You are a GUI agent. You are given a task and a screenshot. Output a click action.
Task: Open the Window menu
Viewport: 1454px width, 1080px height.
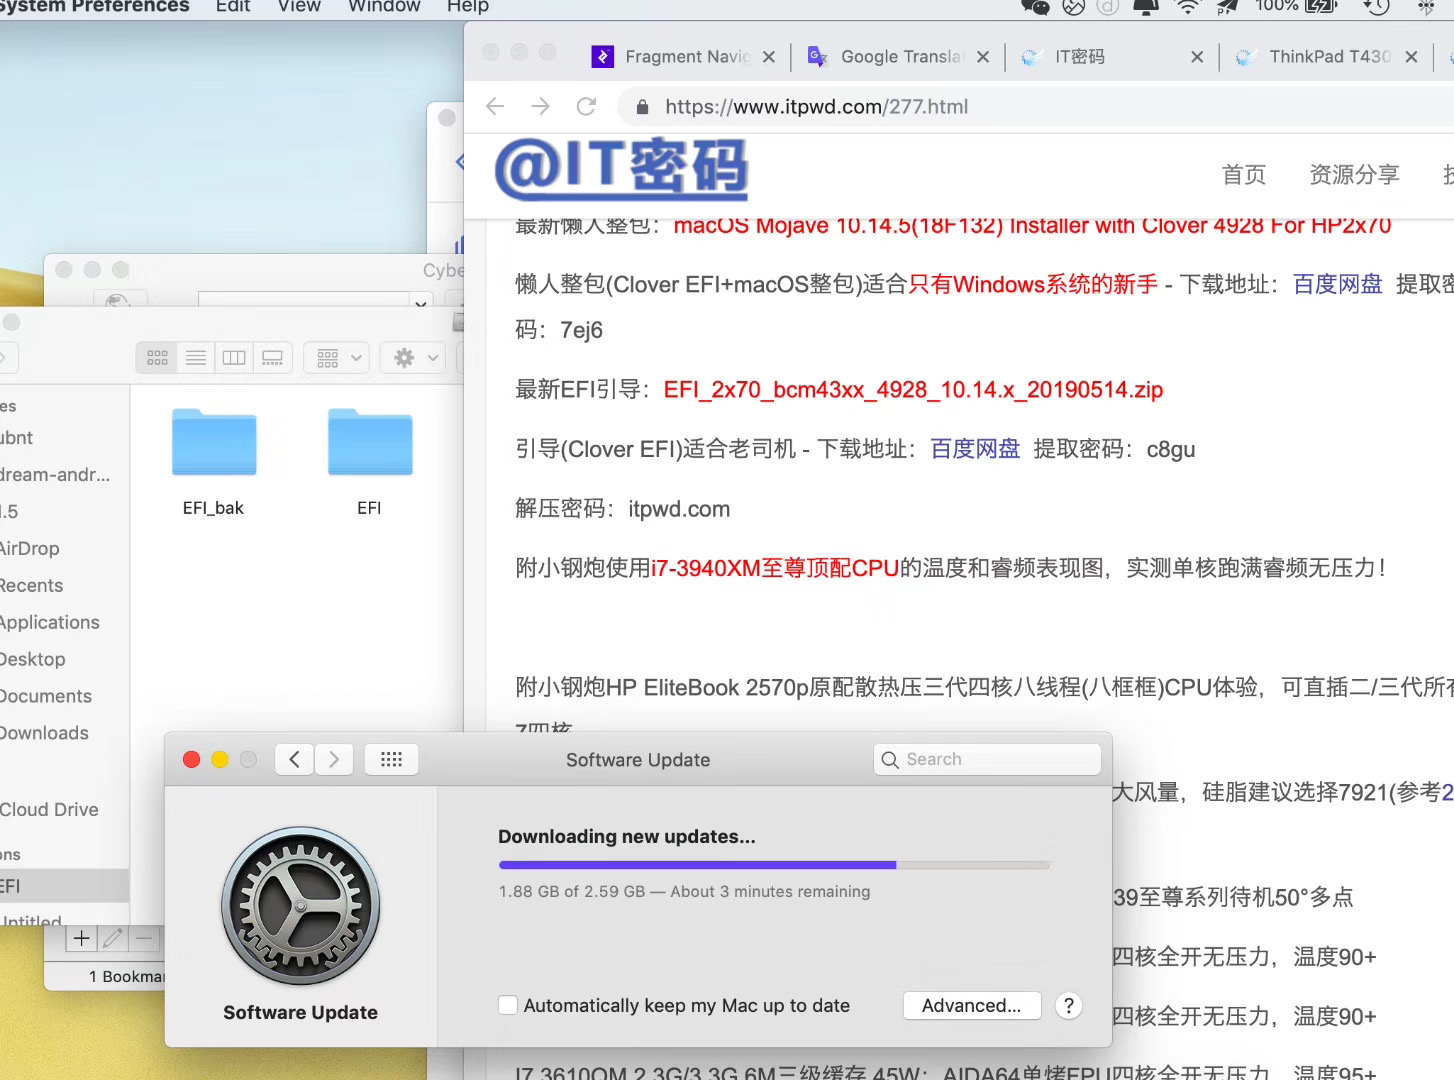[384, 6]
